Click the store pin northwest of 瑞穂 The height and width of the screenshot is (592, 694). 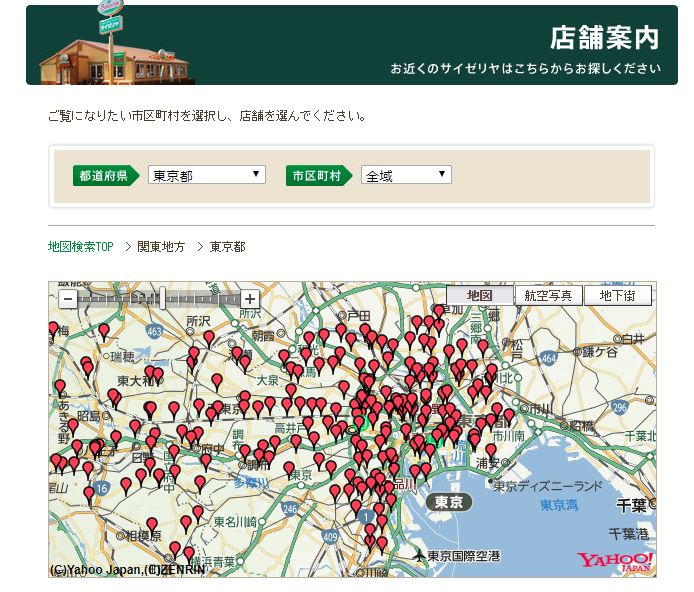tap(103, 329)
